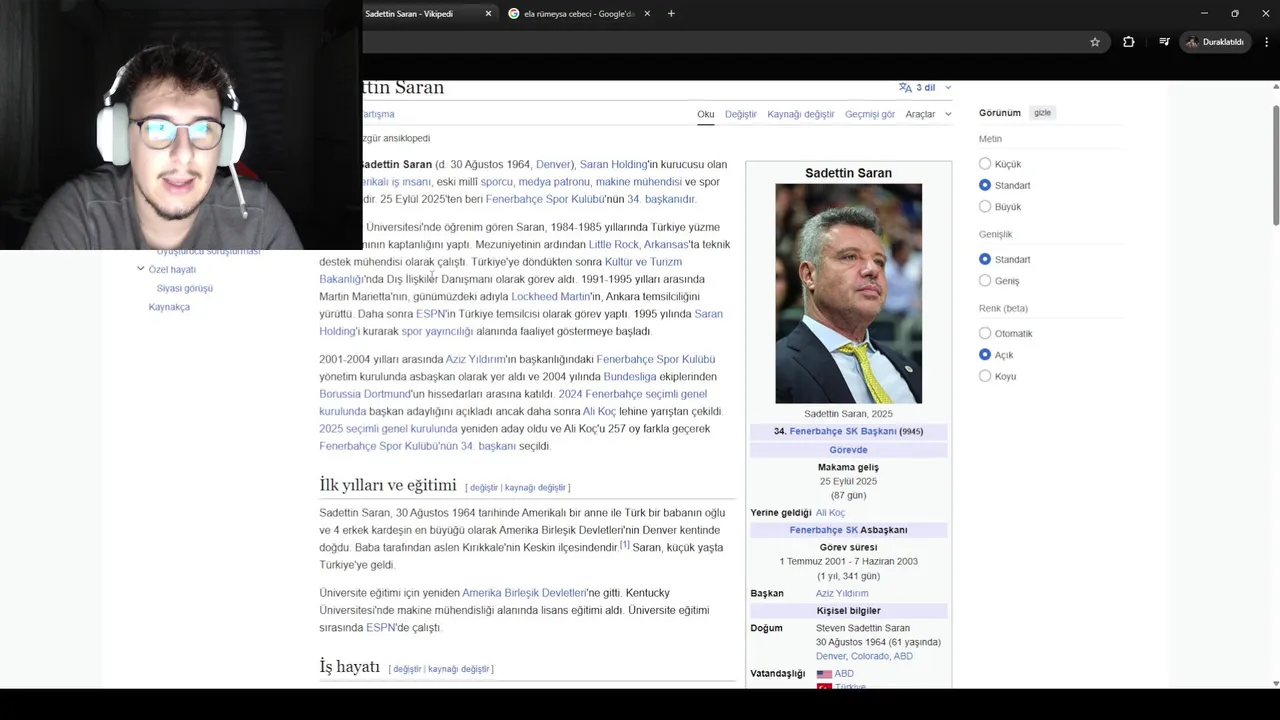Open the Chrome extensions puzzle icon
The image size is (1280, 720).
click(1129, 42)
